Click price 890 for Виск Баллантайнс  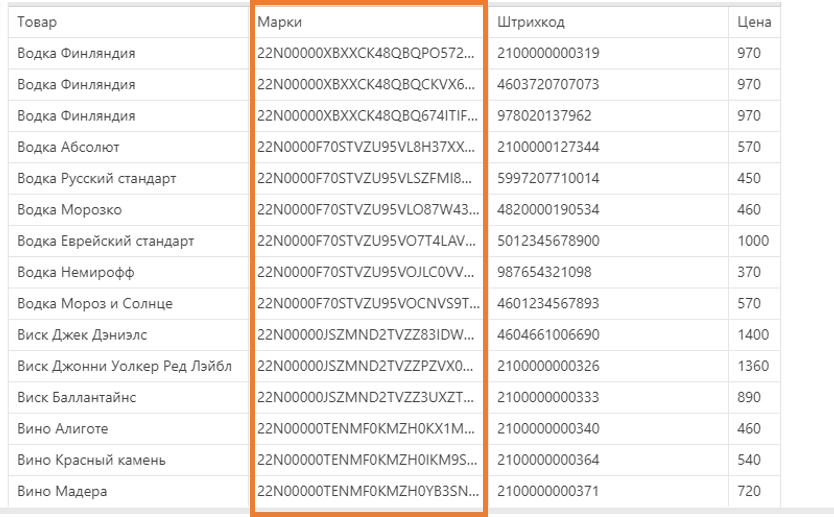click(749, 397)
